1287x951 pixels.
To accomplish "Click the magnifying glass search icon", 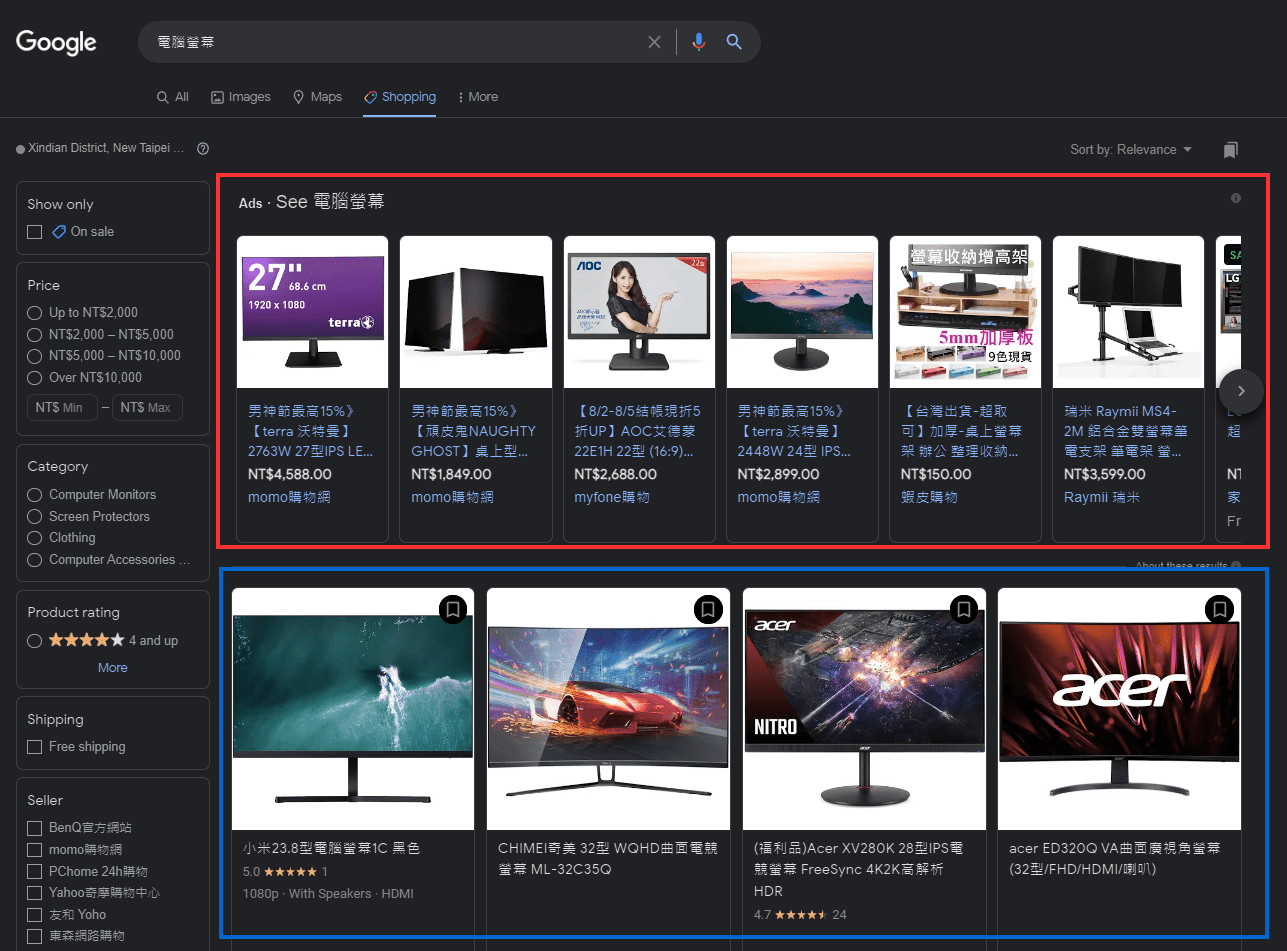I will 734,41.
